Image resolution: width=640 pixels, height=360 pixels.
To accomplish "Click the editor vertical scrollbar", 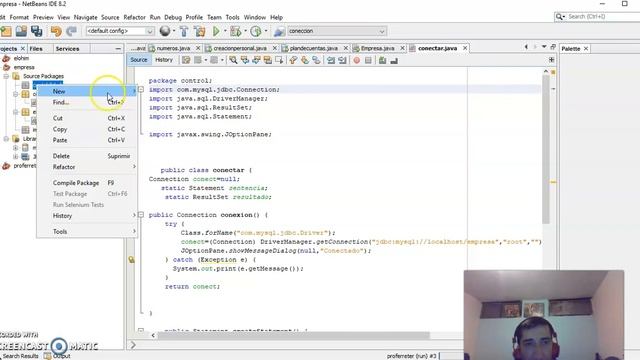I will 546,150.
